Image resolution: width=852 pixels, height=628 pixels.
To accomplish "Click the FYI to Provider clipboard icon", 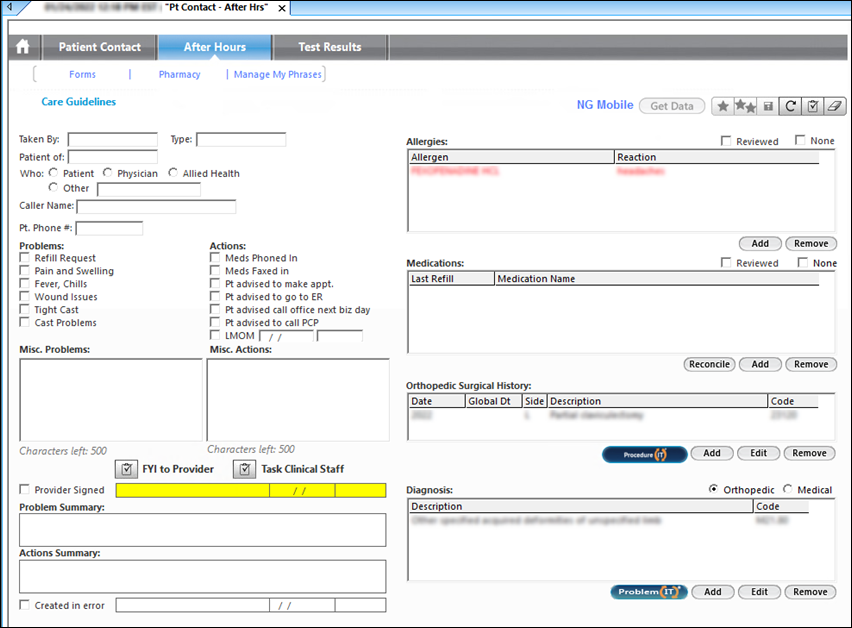I will (127, 469).
